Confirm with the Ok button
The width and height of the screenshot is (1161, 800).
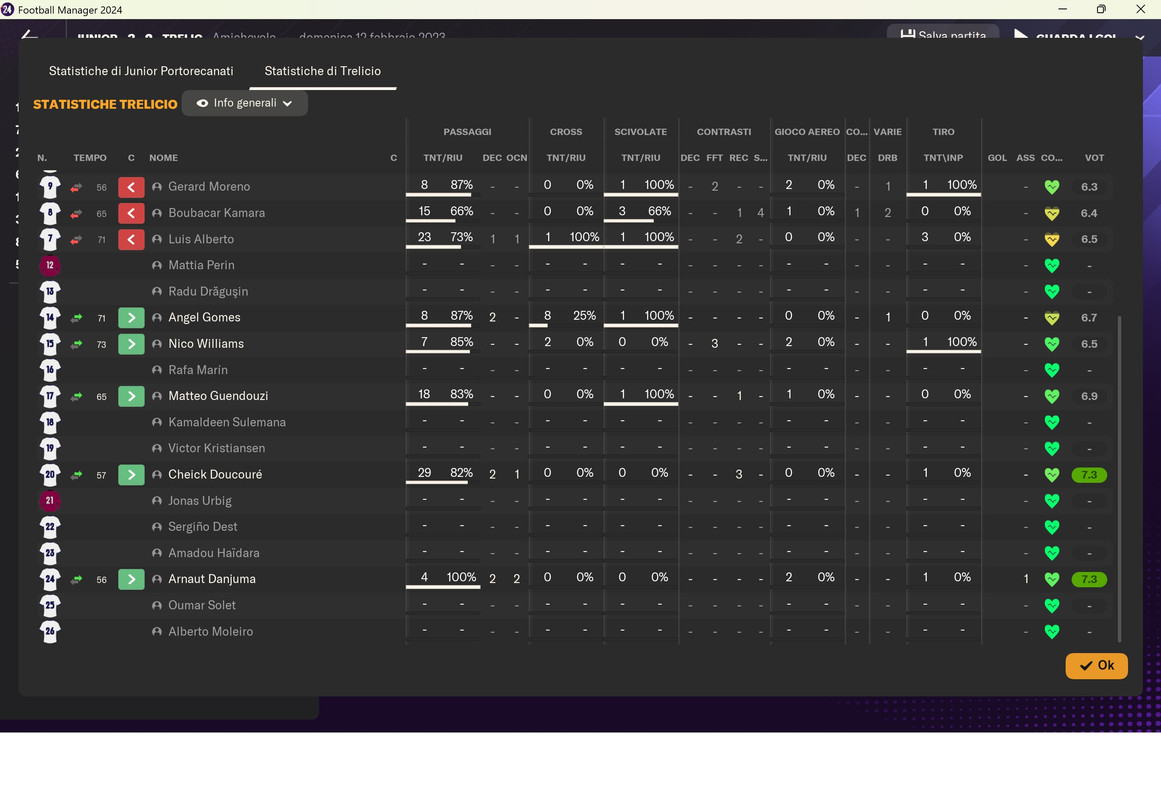pos(1097,665)
